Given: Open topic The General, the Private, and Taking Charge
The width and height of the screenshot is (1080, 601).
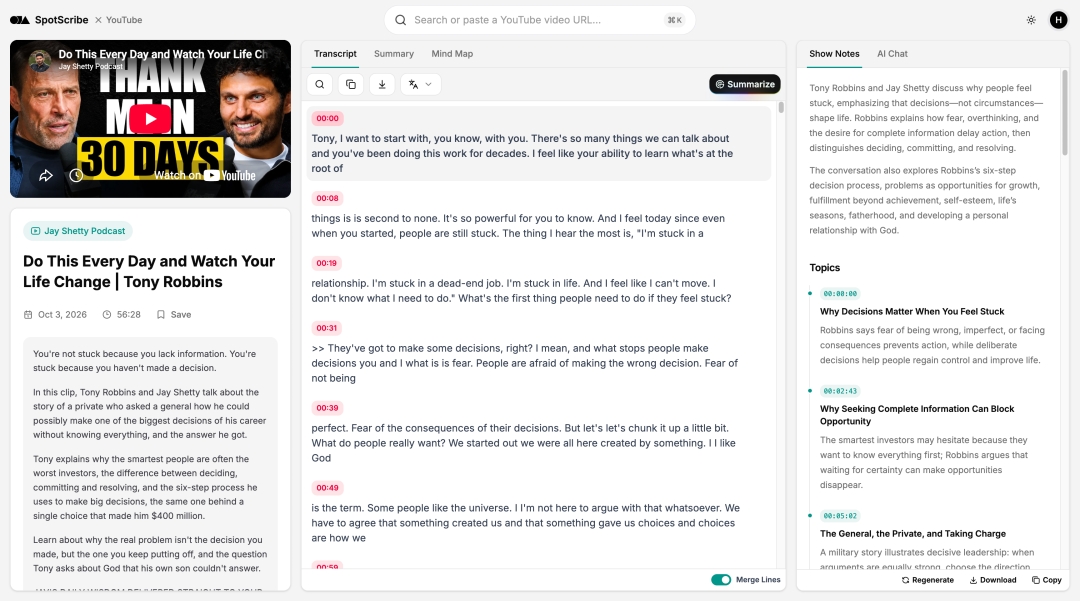Looking at the screenshot, I should [913, 534].
